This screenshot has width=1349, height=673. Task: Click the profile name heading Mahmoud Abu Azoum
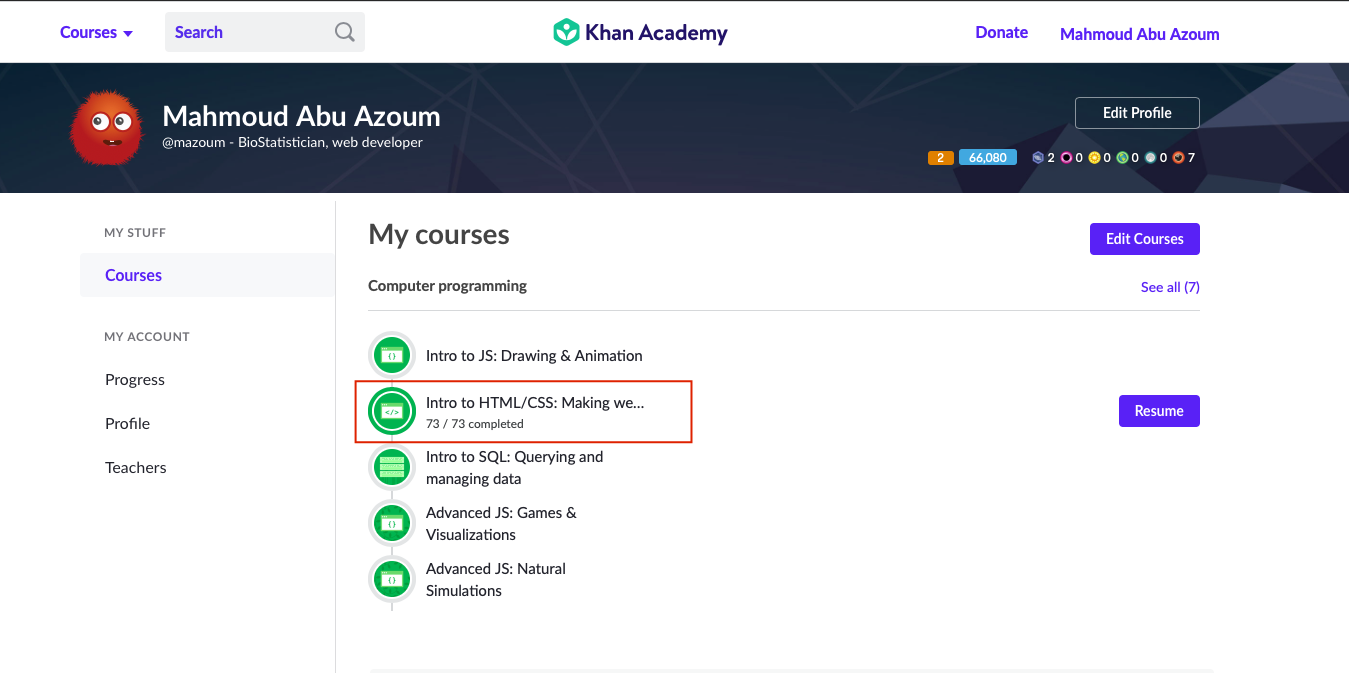(301, 116)
